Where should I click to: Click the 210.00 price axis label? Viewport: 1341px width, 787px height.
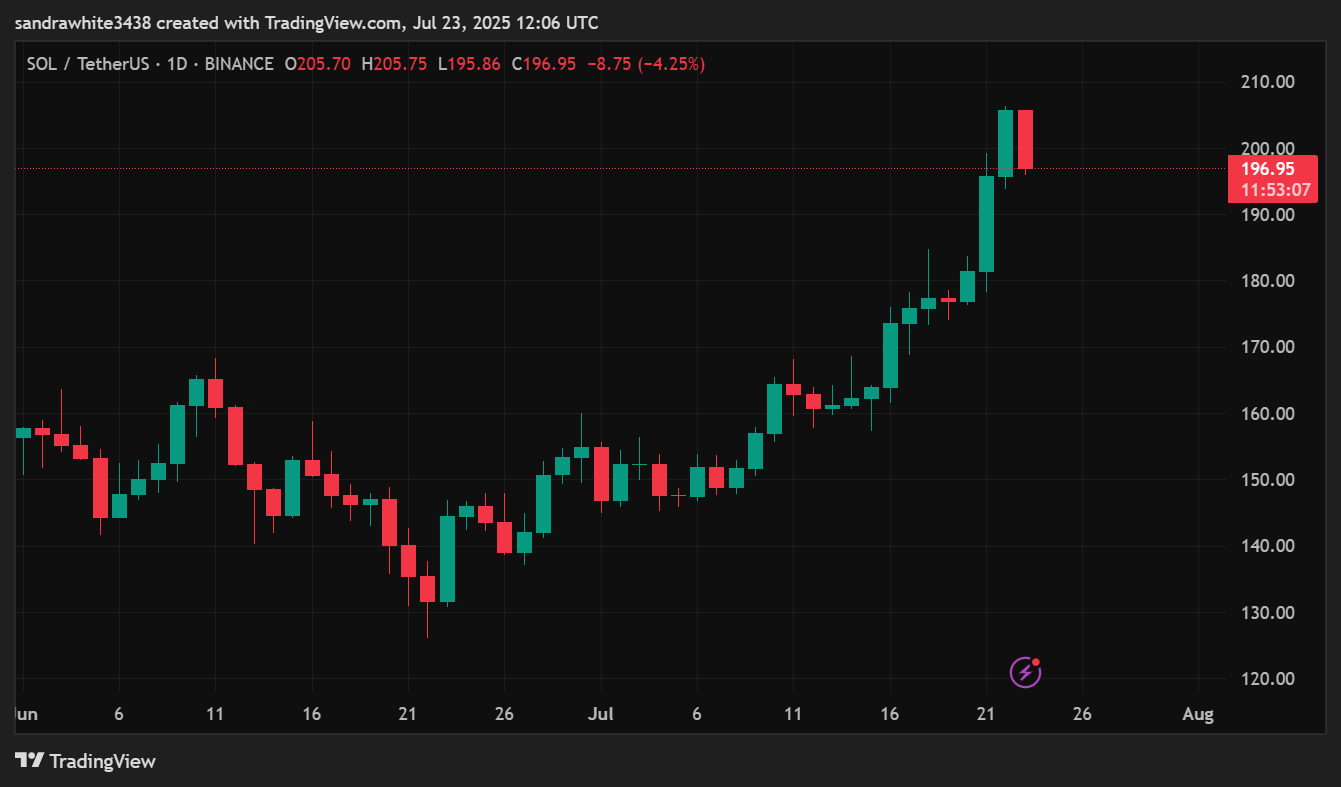click(1267, 82)
